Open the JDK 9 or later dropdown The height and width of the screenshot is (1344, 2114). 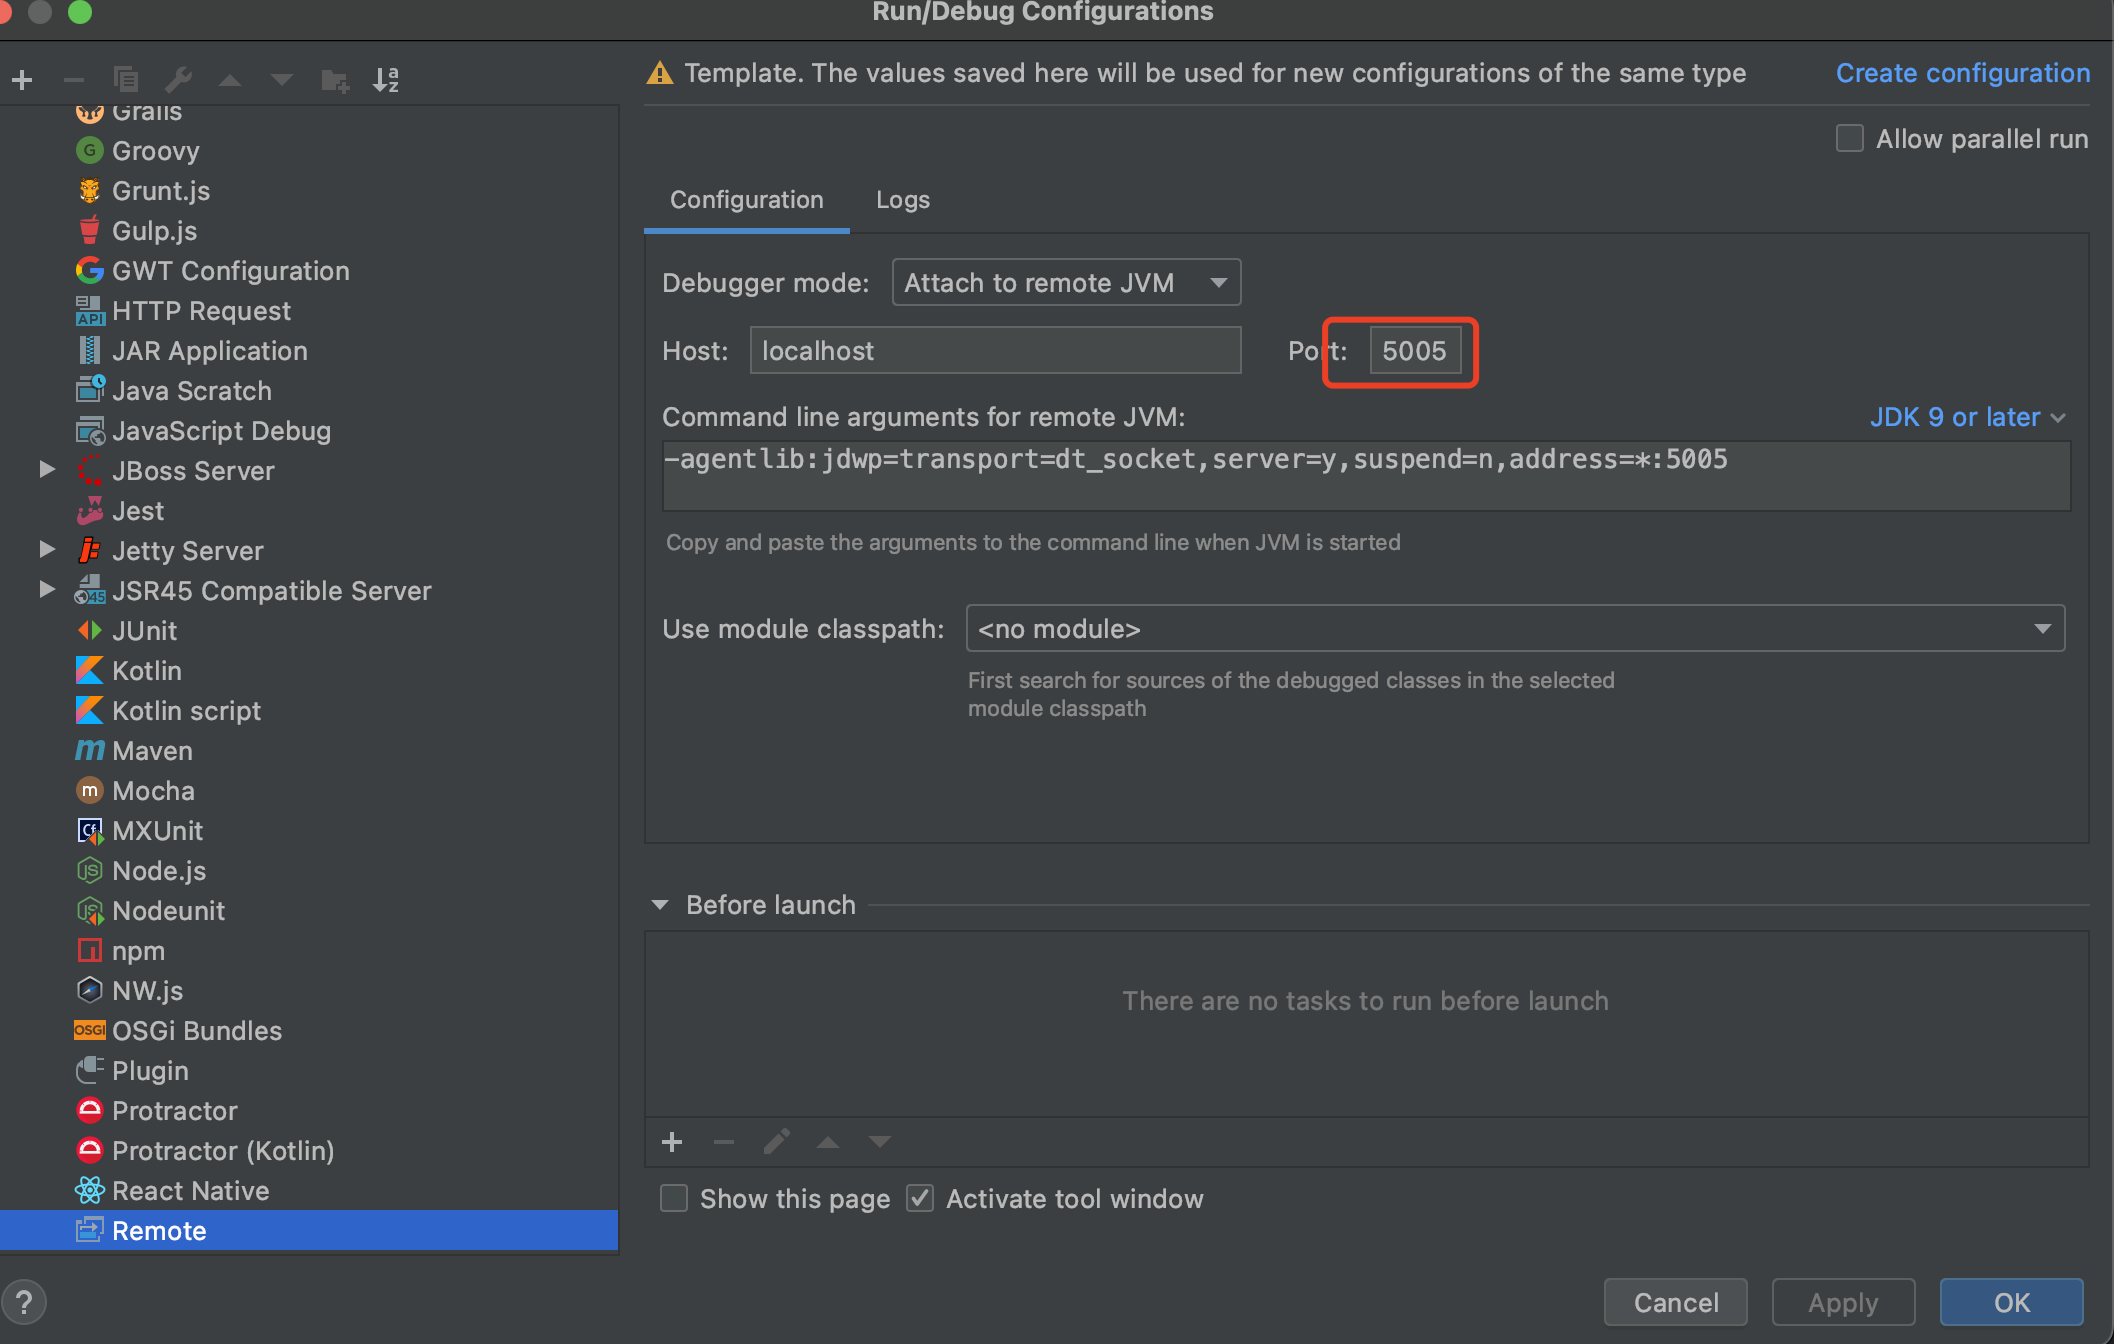tap(1967, 417)
